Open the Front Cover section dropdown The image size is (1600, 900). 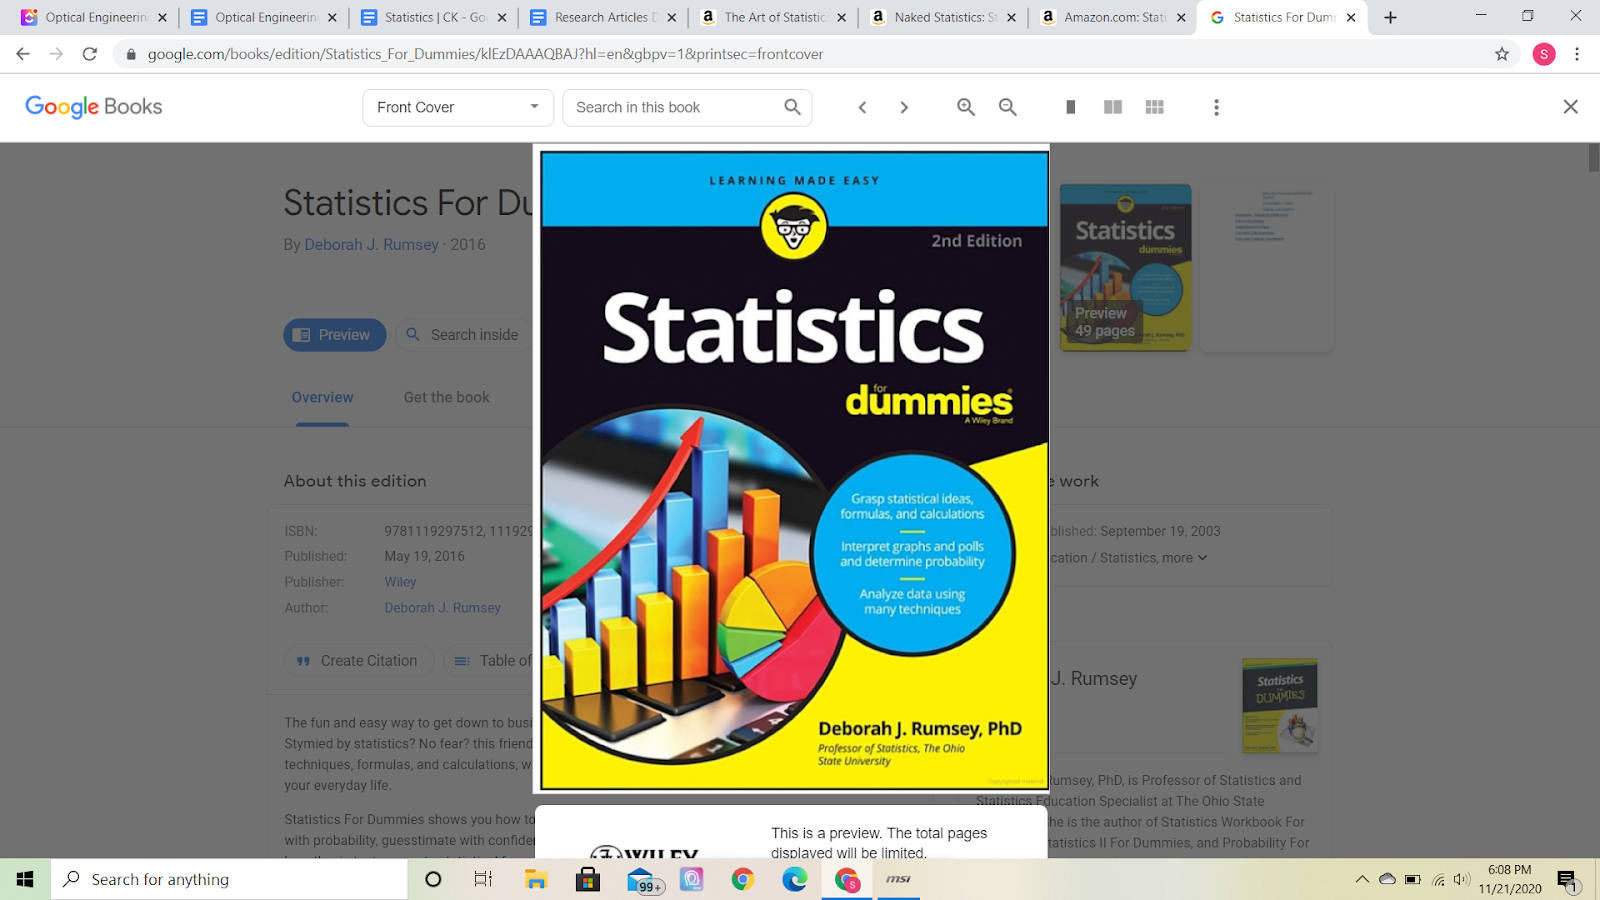tap(458, 107)
